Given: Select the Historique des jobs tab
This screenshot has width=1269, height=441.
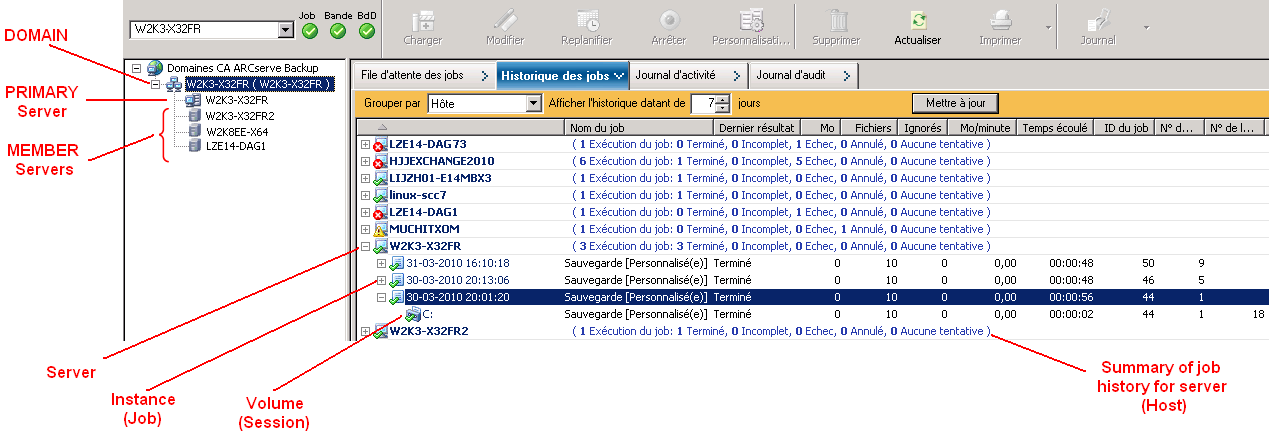Looking at the screenshot, I should 563,75.
